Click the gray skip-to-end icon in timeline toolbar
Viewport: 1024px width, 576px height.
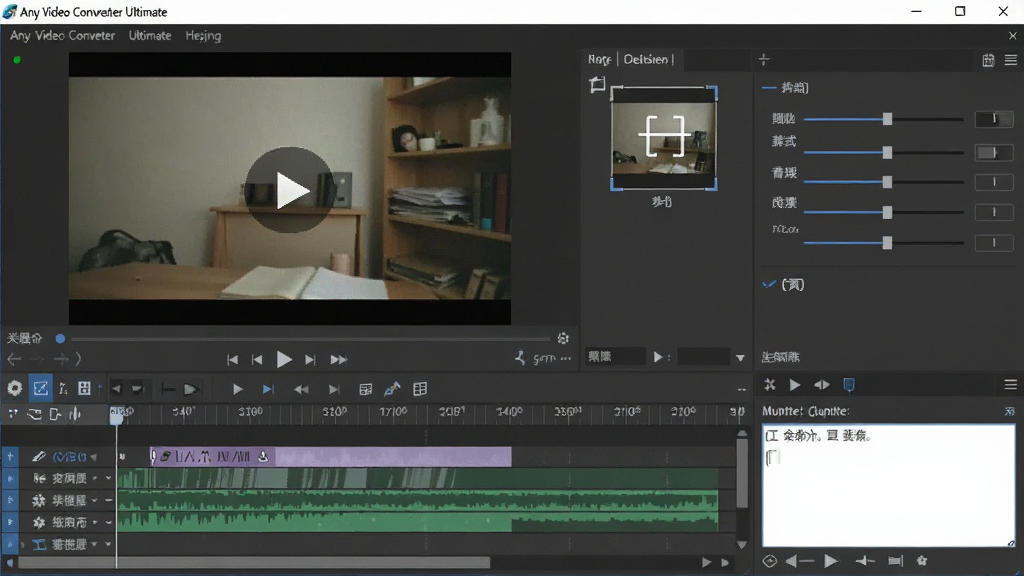pos(334,389)
